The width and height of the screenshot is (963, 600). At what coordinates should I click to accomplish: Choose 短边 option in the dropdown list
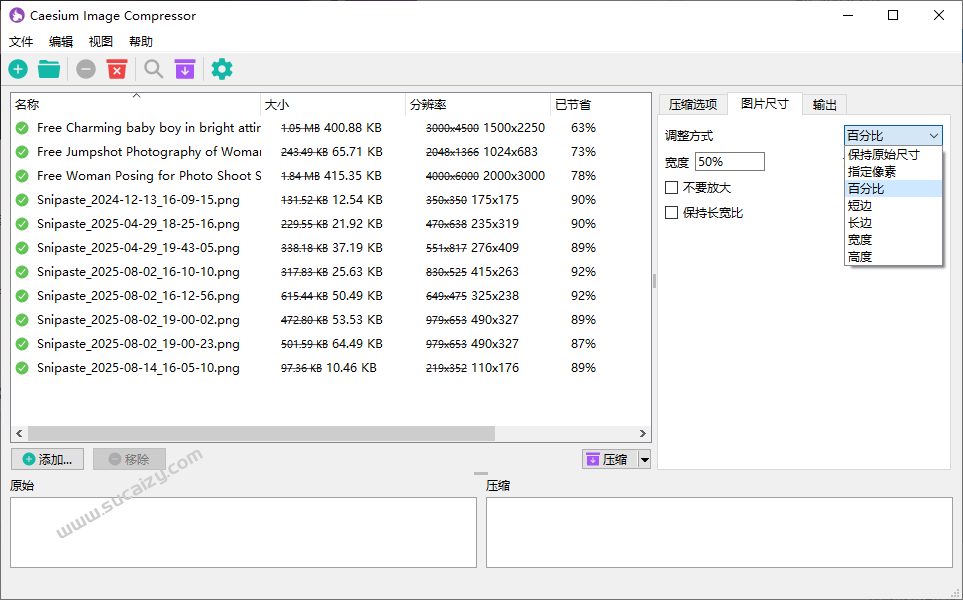click(859, 206)
